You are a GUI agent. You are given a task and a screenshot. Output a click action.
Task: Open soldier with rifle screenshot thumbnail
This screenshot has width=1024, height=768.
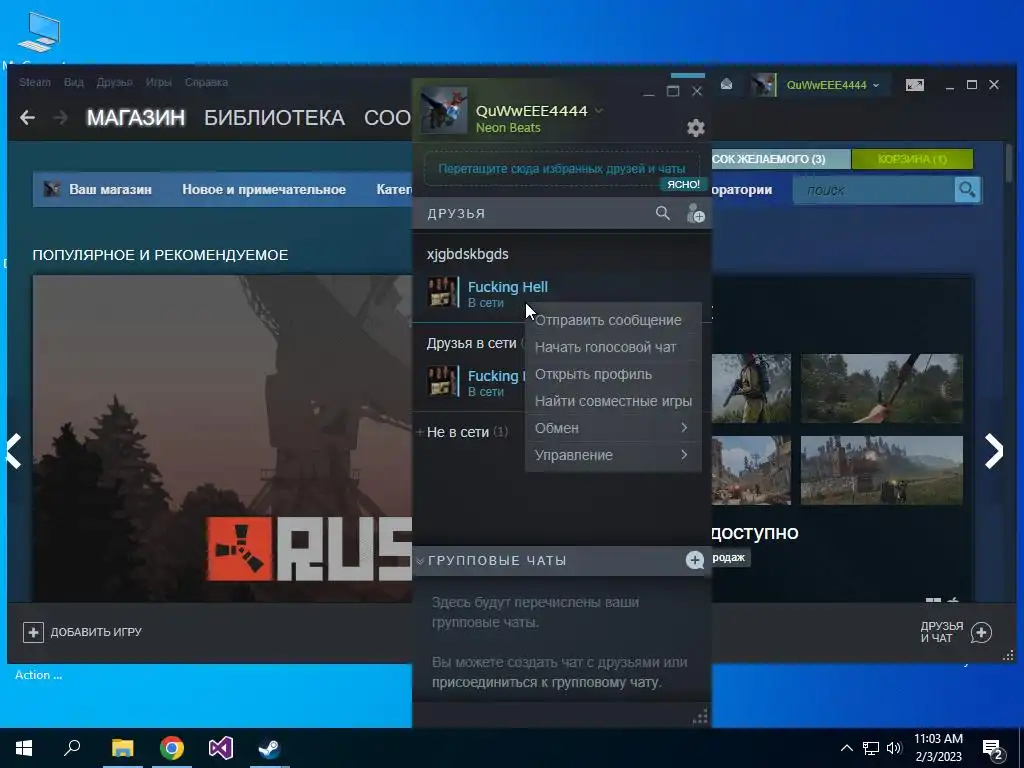click(751, 388)
